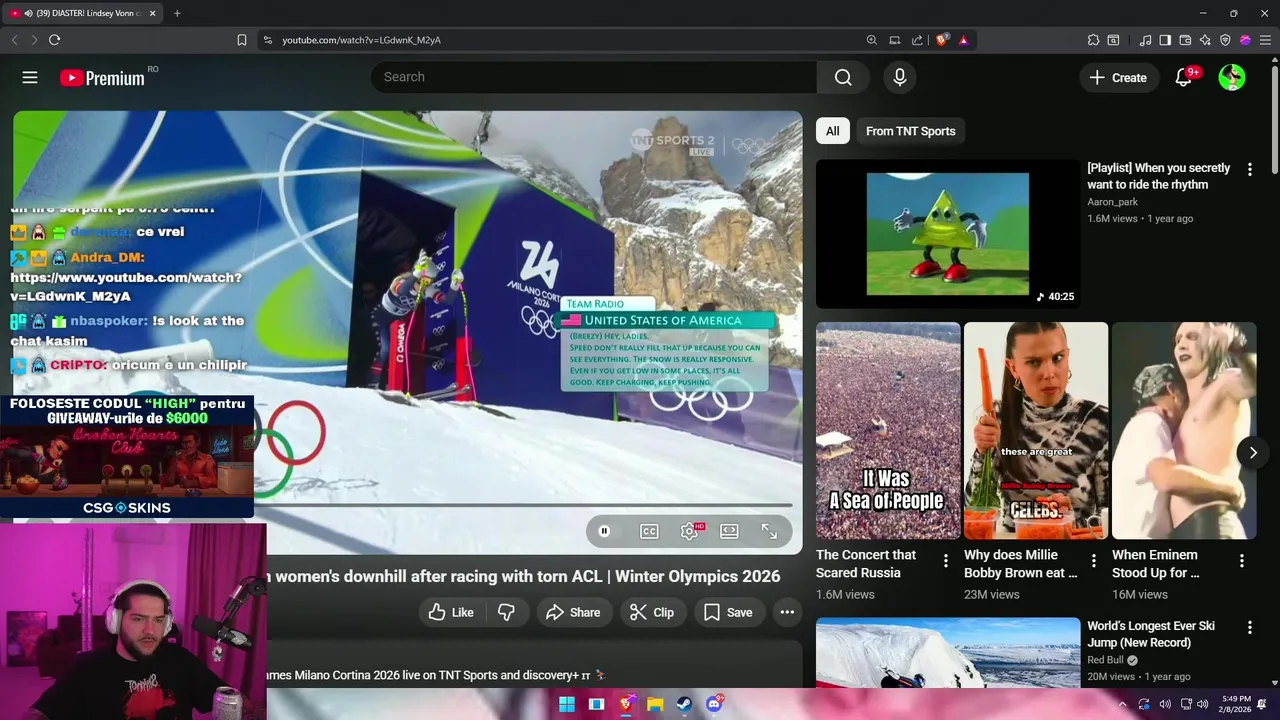Start voice search with microphone icon
The height and width of the screenshot is (720, 1280).
(899, 77)
